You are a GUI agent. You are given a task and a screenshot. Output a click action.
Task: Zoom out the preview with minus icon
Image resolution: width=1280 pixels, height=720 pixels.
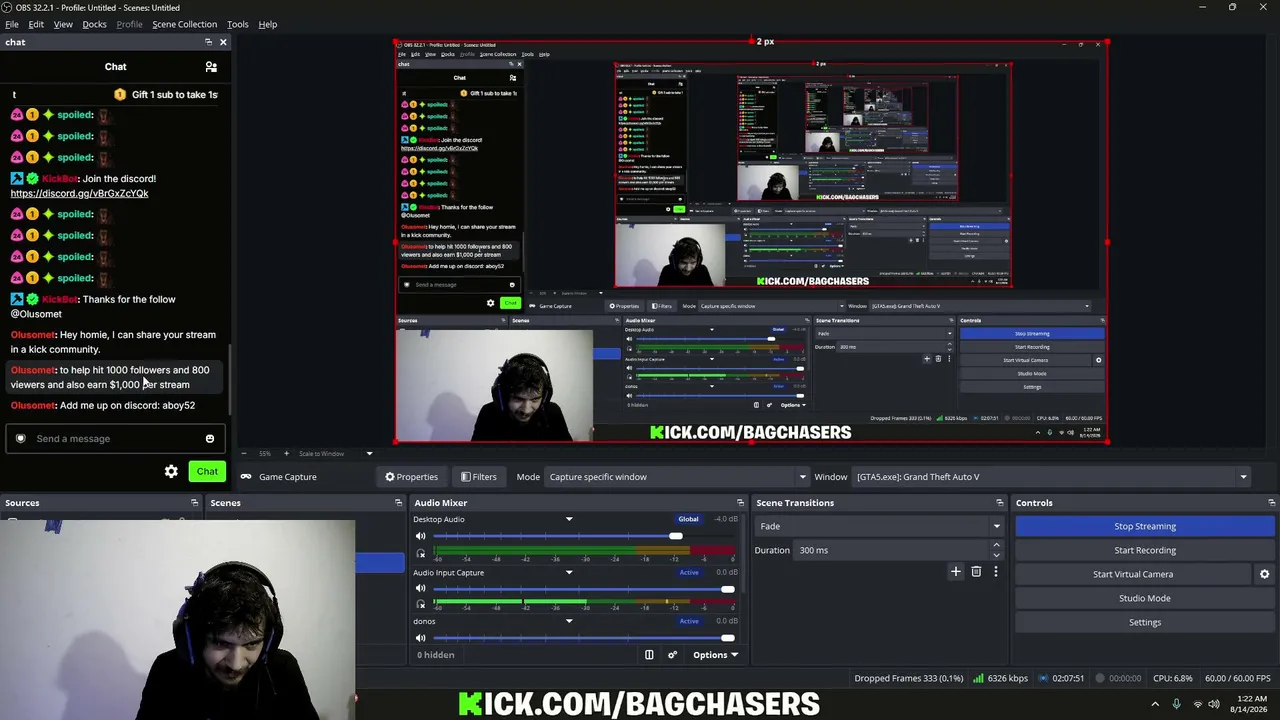pos(242,453)
